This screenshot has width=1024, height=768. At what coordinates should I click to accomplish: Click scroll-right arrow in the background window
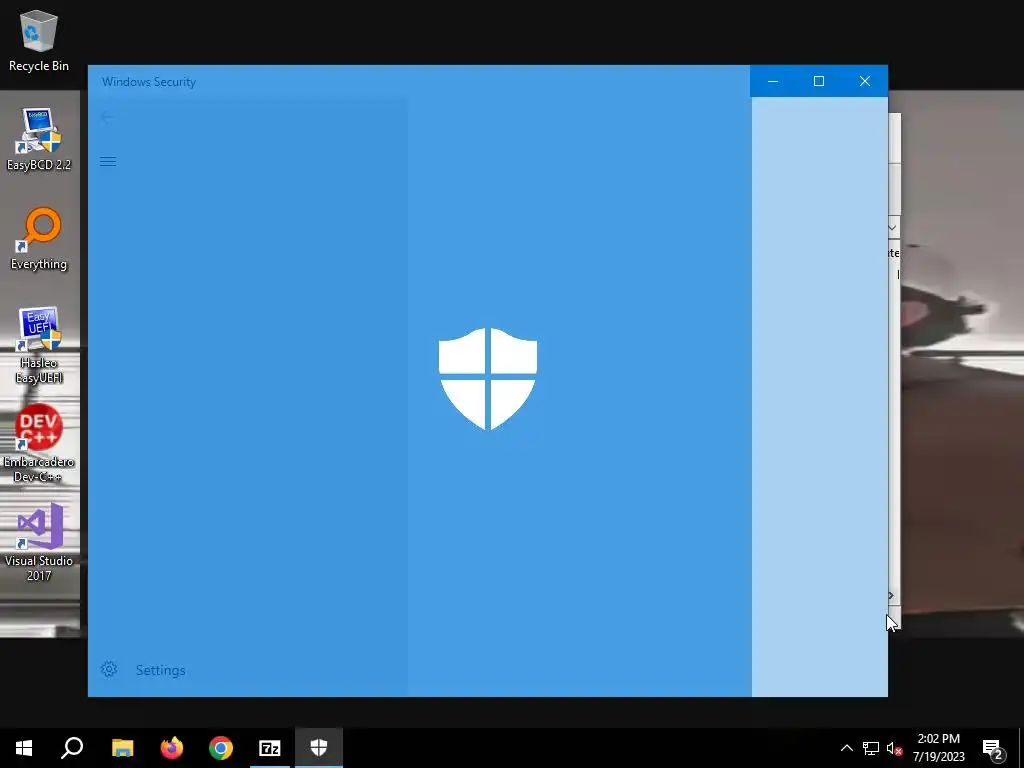click(x=891, y=595)
